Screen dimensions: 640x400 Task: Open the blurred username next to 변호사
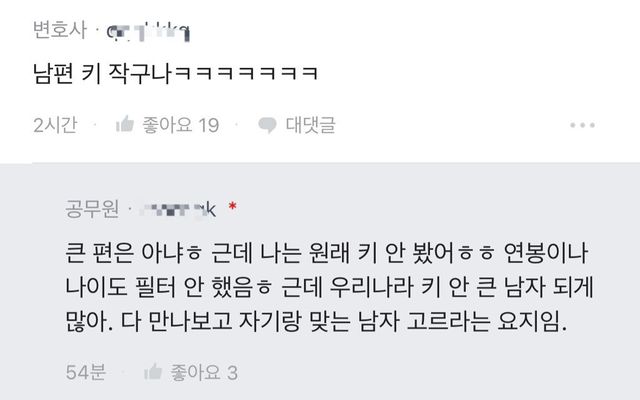tap(148, 33)
